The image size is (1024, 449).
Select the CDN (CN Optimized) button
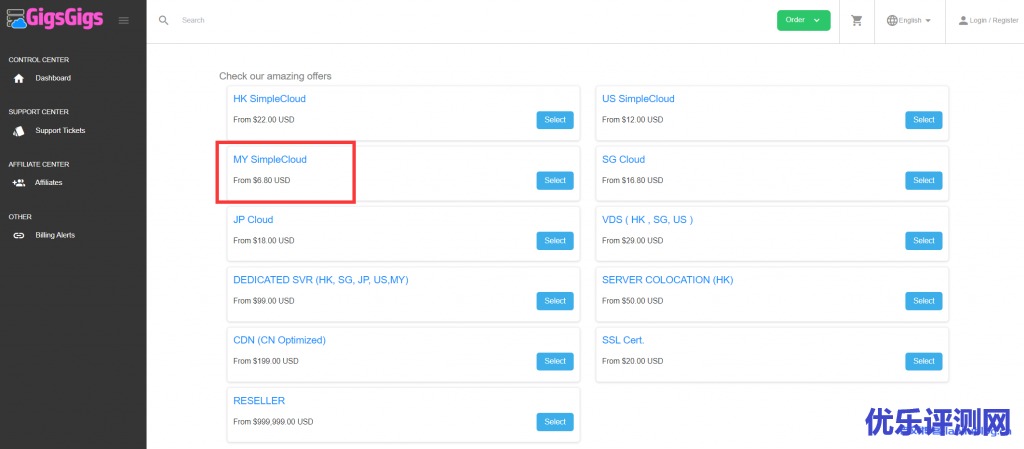[x=555, y=362]
